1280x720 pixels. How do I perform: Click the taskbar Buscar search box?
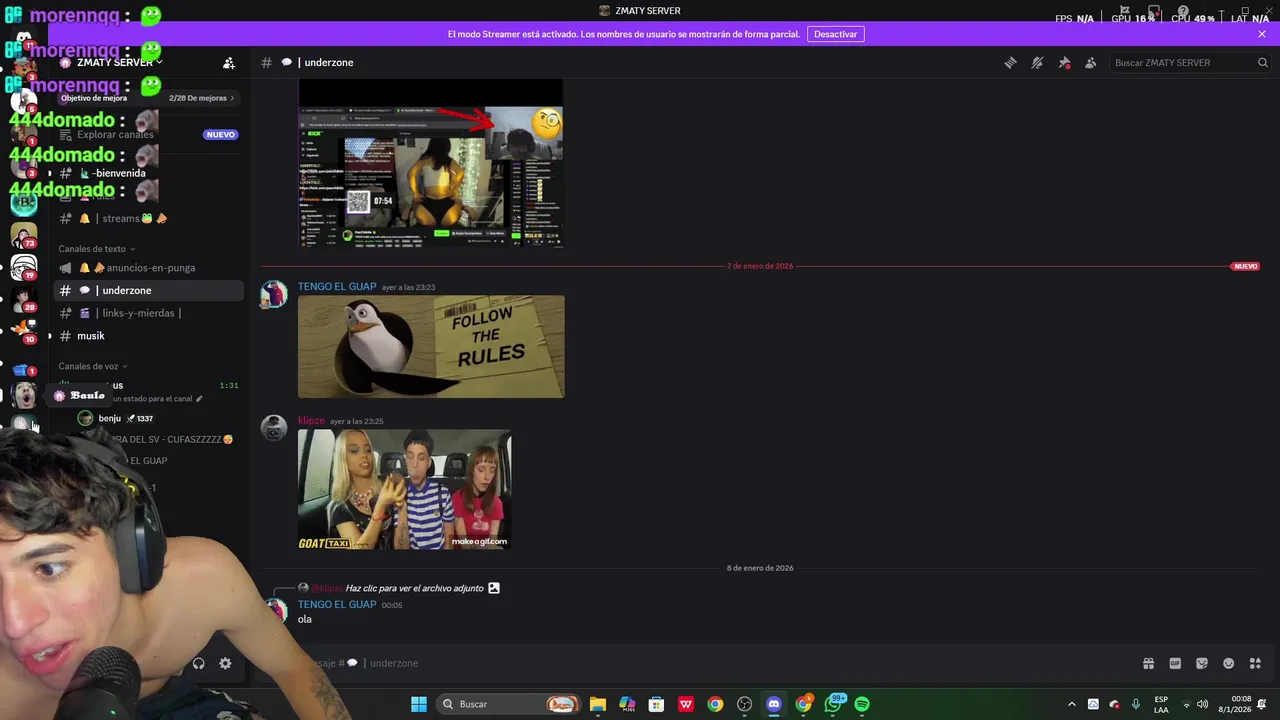(511, 704)
